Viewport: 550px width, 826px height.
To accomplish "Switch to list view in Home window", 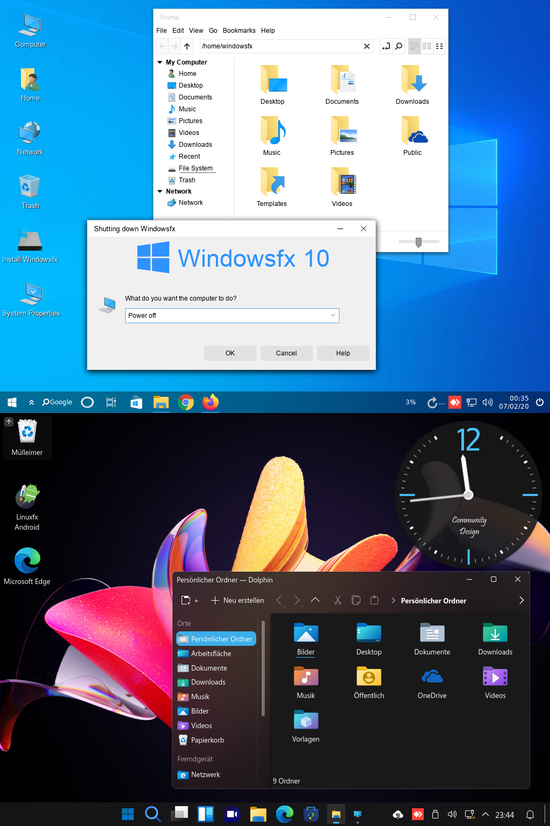I will [427, 46].
